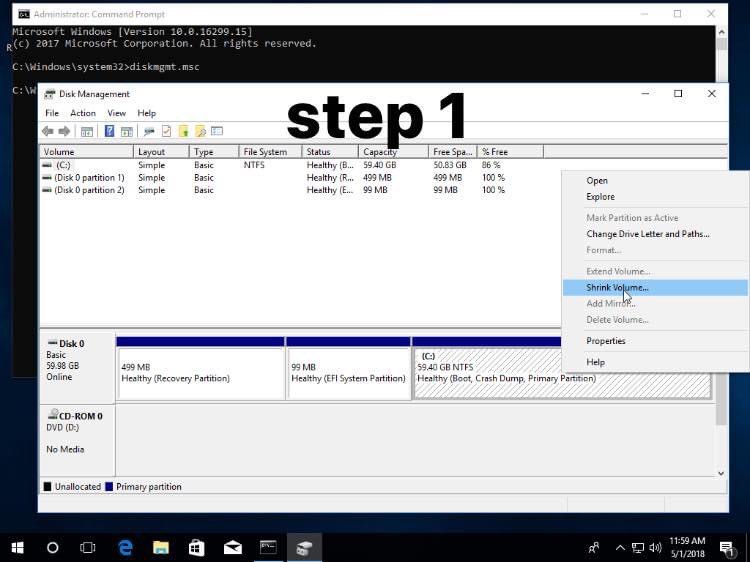This screenshot has width=750, height=562.
Task: Click the network icon in system tray
Action: 638,548
